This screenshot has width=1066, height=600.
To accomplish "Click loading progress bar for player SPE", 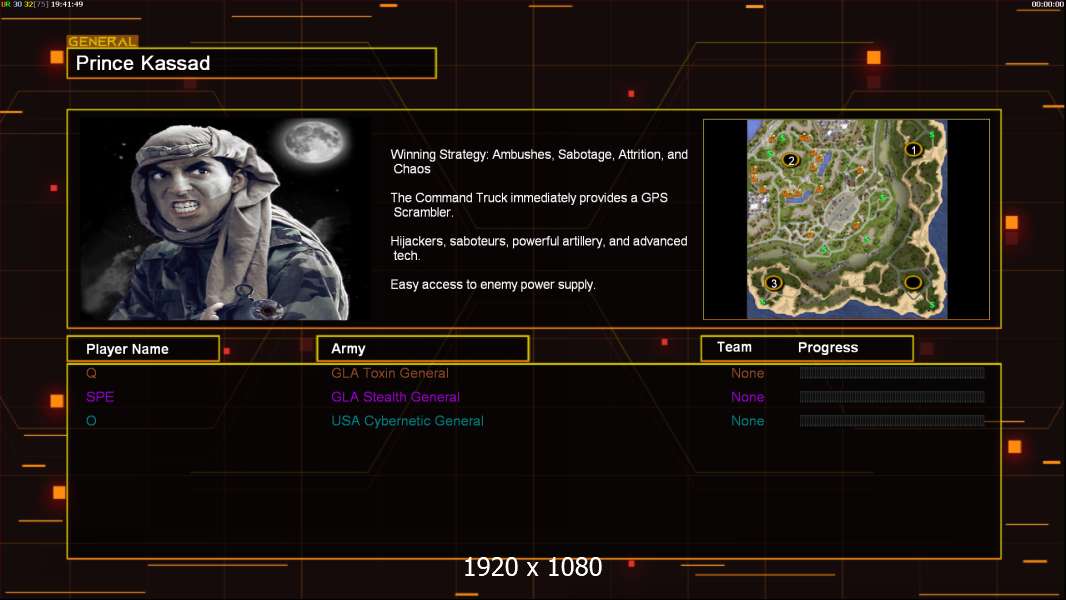I will pyautogui.click(x=892, y=396).
